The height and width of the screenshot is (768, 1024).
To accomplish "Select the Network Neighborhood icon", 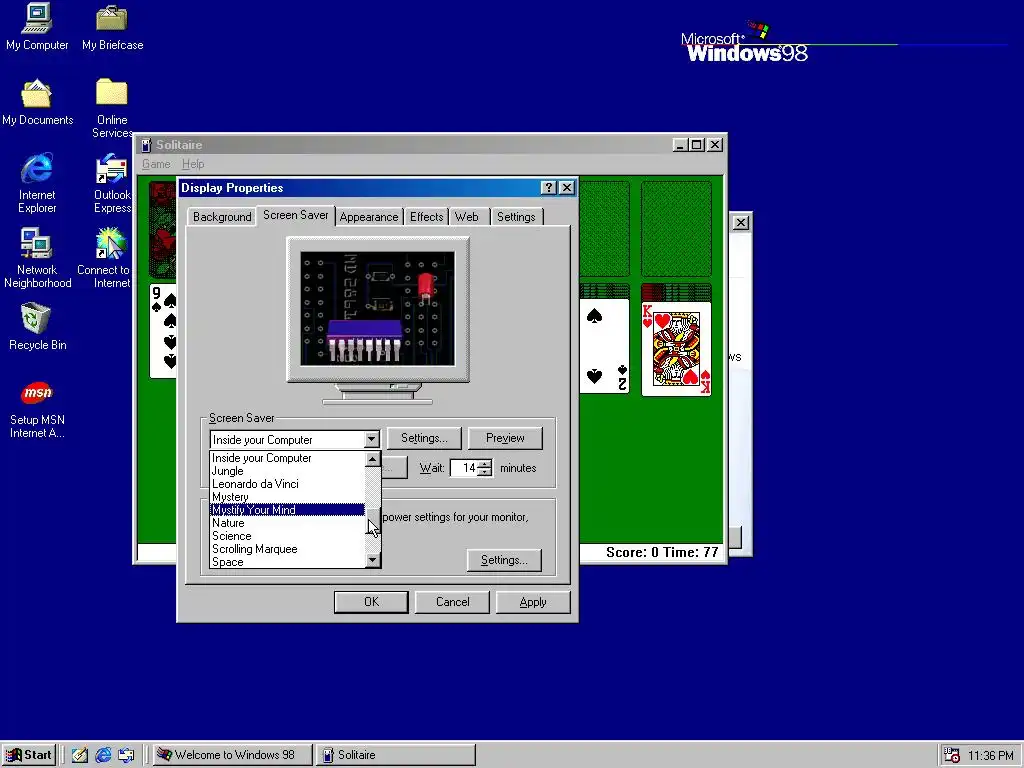I will (37, 258).
